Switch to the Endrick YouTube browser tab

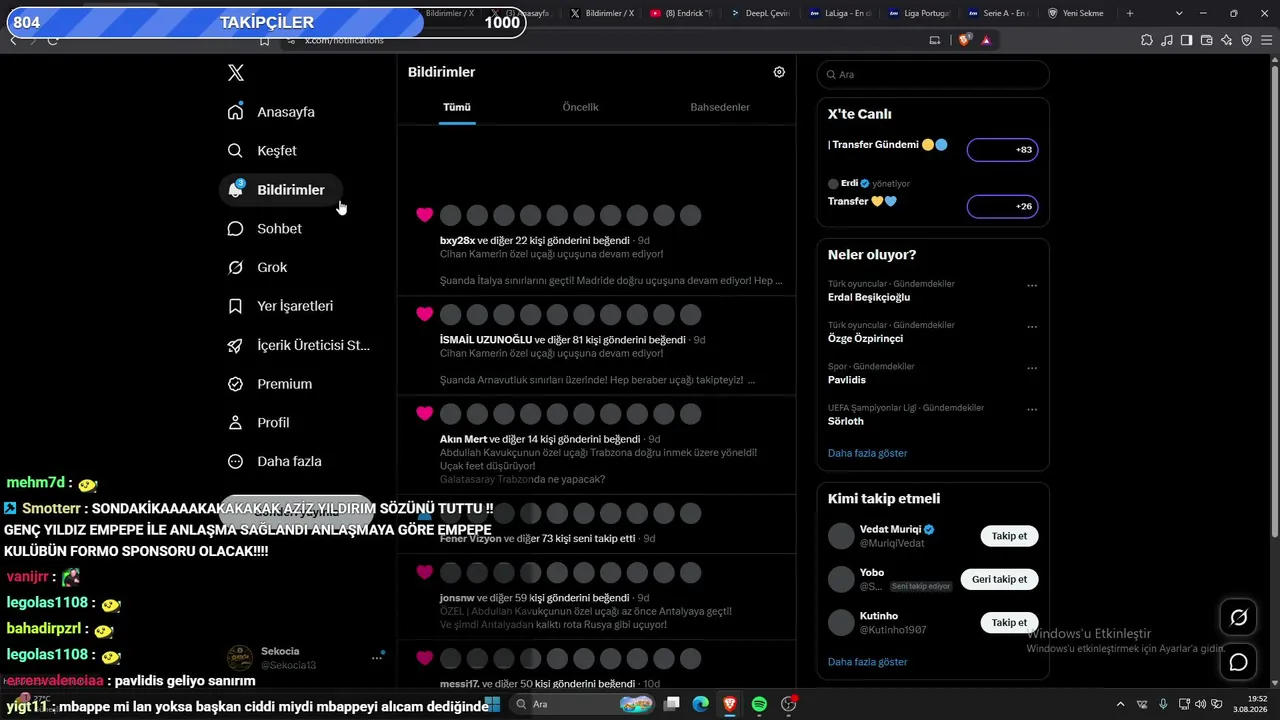click(x=682, y=13)
